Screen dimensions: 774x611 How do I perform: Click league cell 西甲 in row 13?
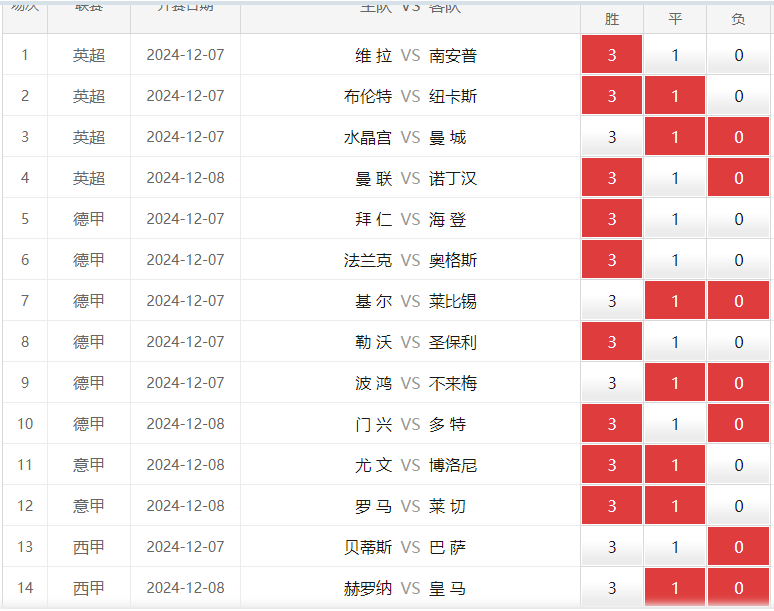tap(89, 546)
